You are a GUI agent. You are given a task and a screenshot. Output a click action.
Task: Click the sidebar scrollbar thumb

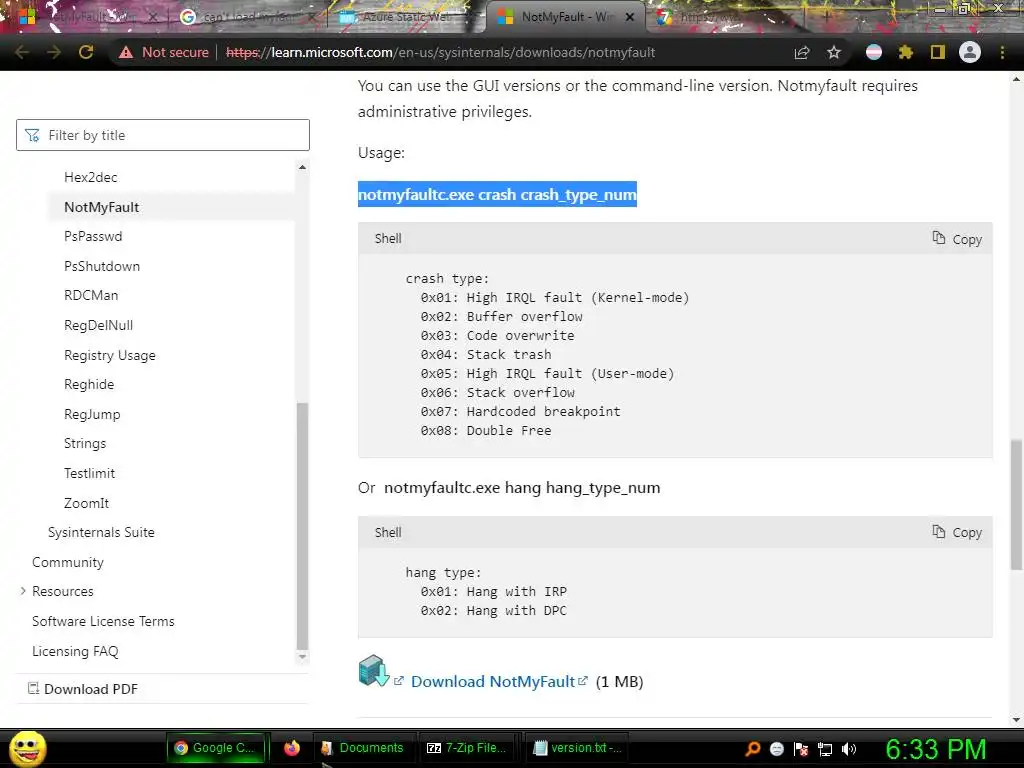(x=302, y=526)
